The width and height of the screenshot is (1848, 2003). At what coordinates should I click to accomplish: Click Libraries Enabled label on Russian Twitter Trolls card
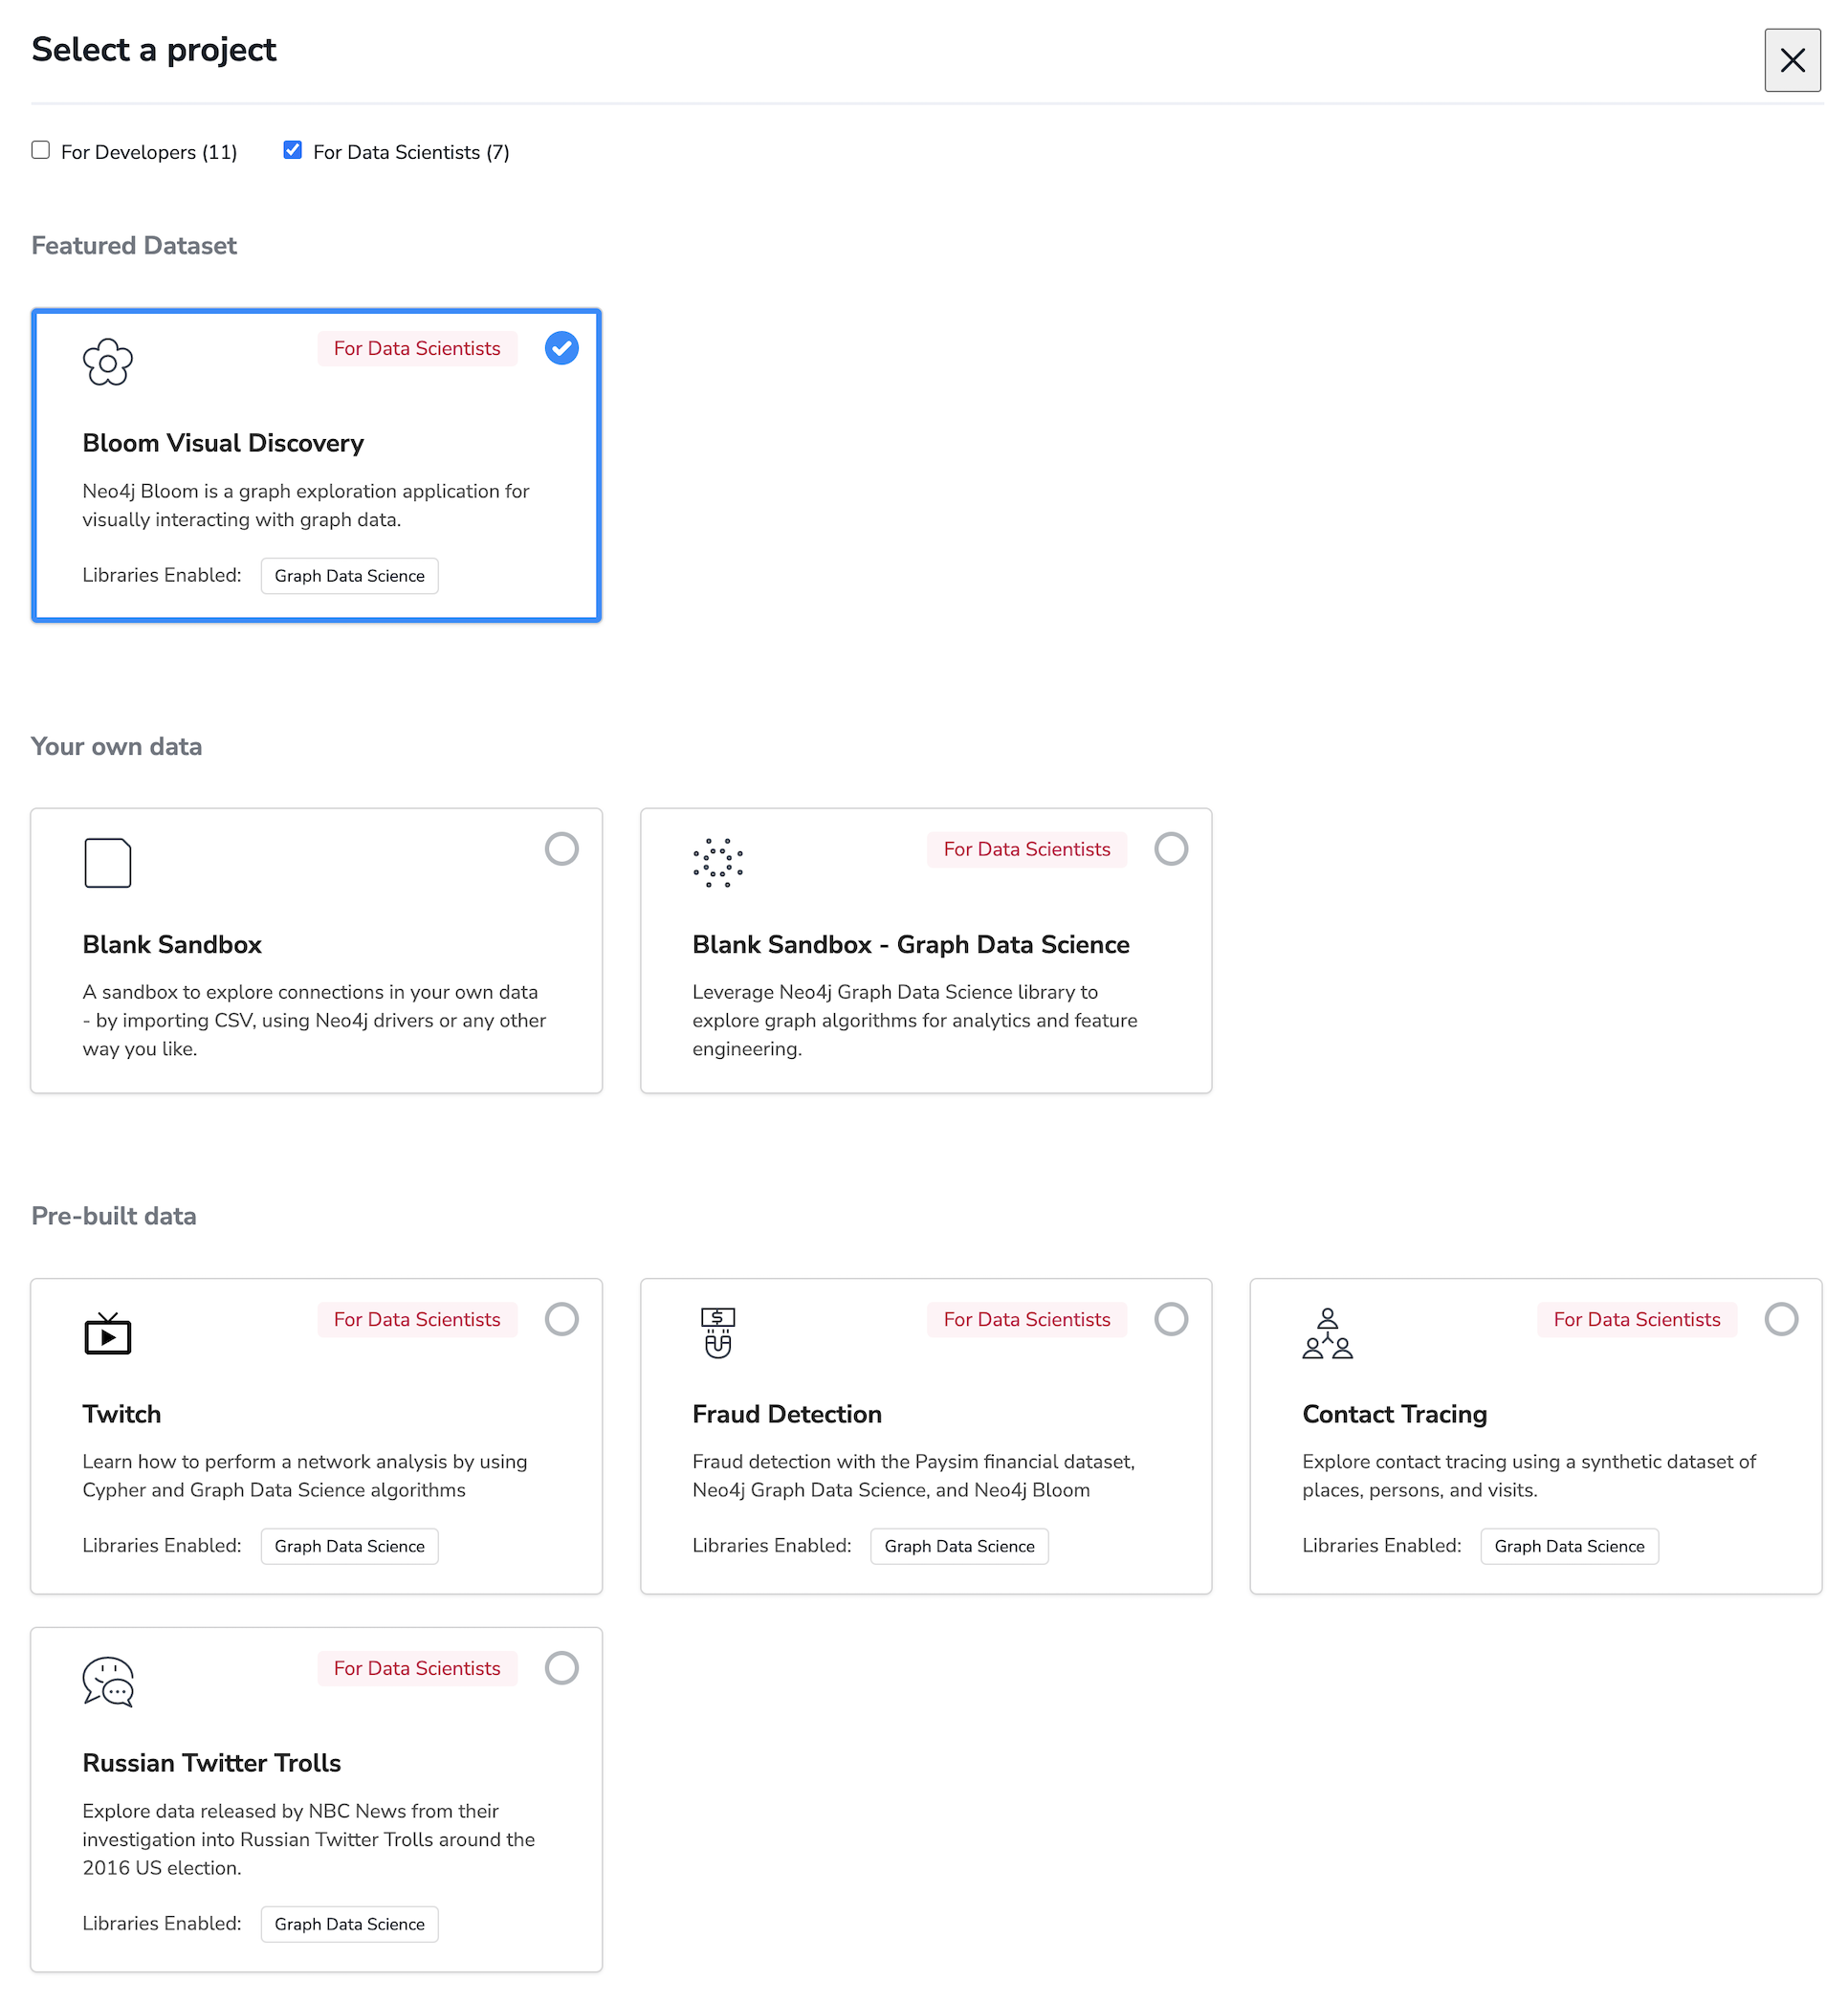click(162, 1923)
